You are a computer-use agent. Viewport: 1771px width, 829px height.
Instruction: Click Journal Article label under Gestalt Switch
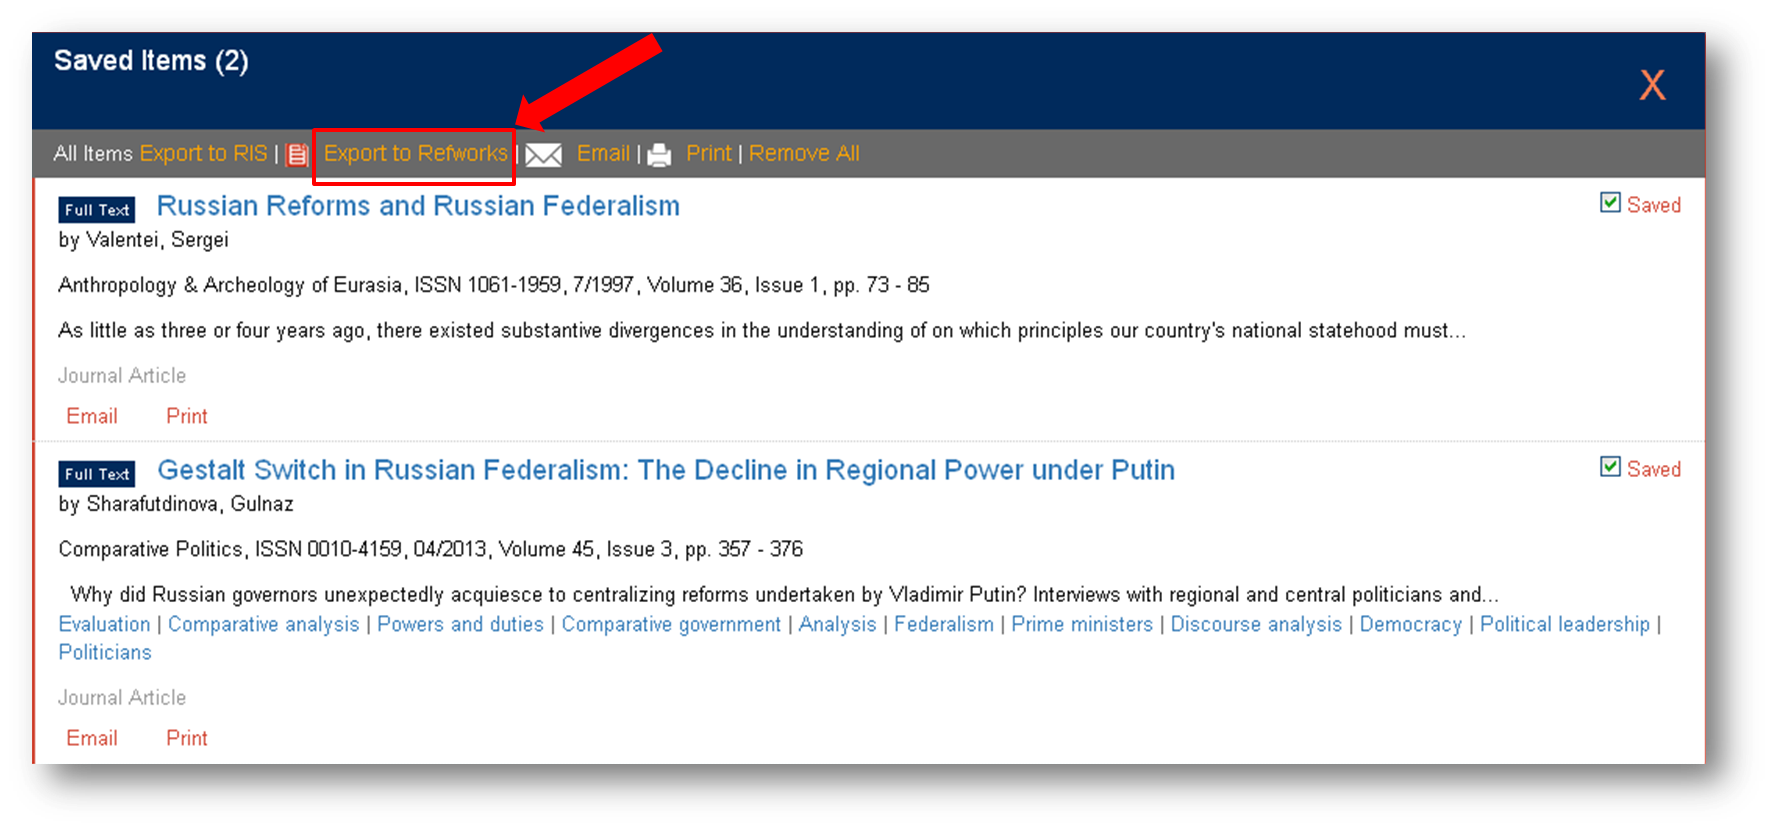(x=122, y=698)
